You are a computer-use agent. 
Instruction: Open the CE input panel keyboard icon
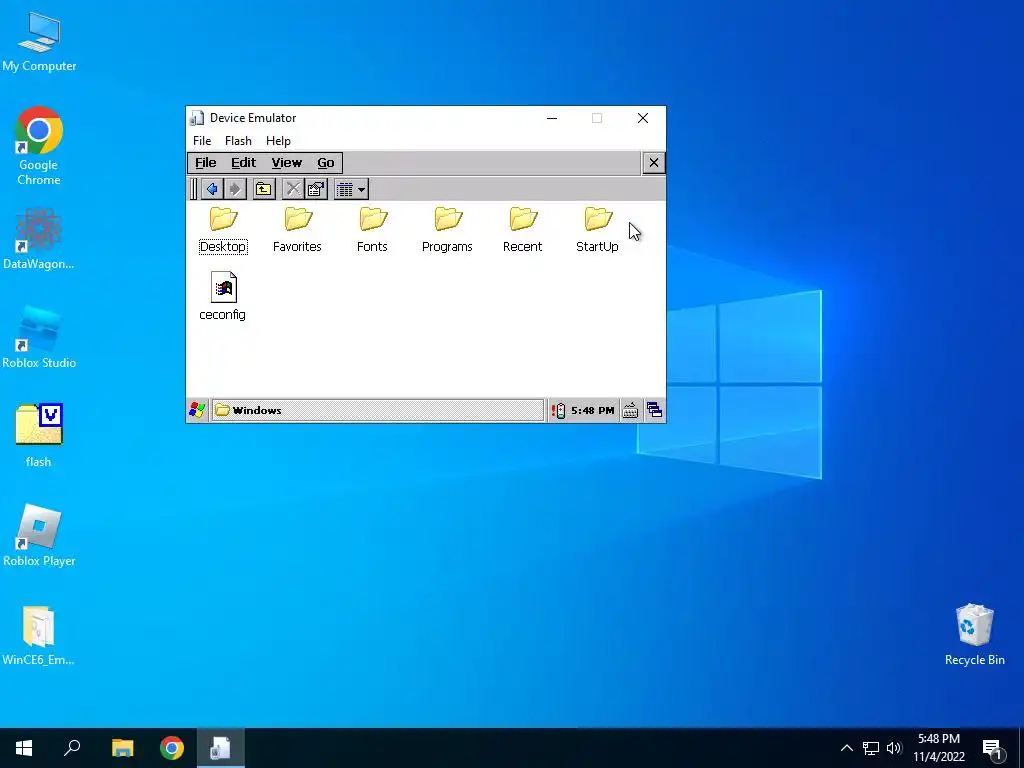pos(630,411)
